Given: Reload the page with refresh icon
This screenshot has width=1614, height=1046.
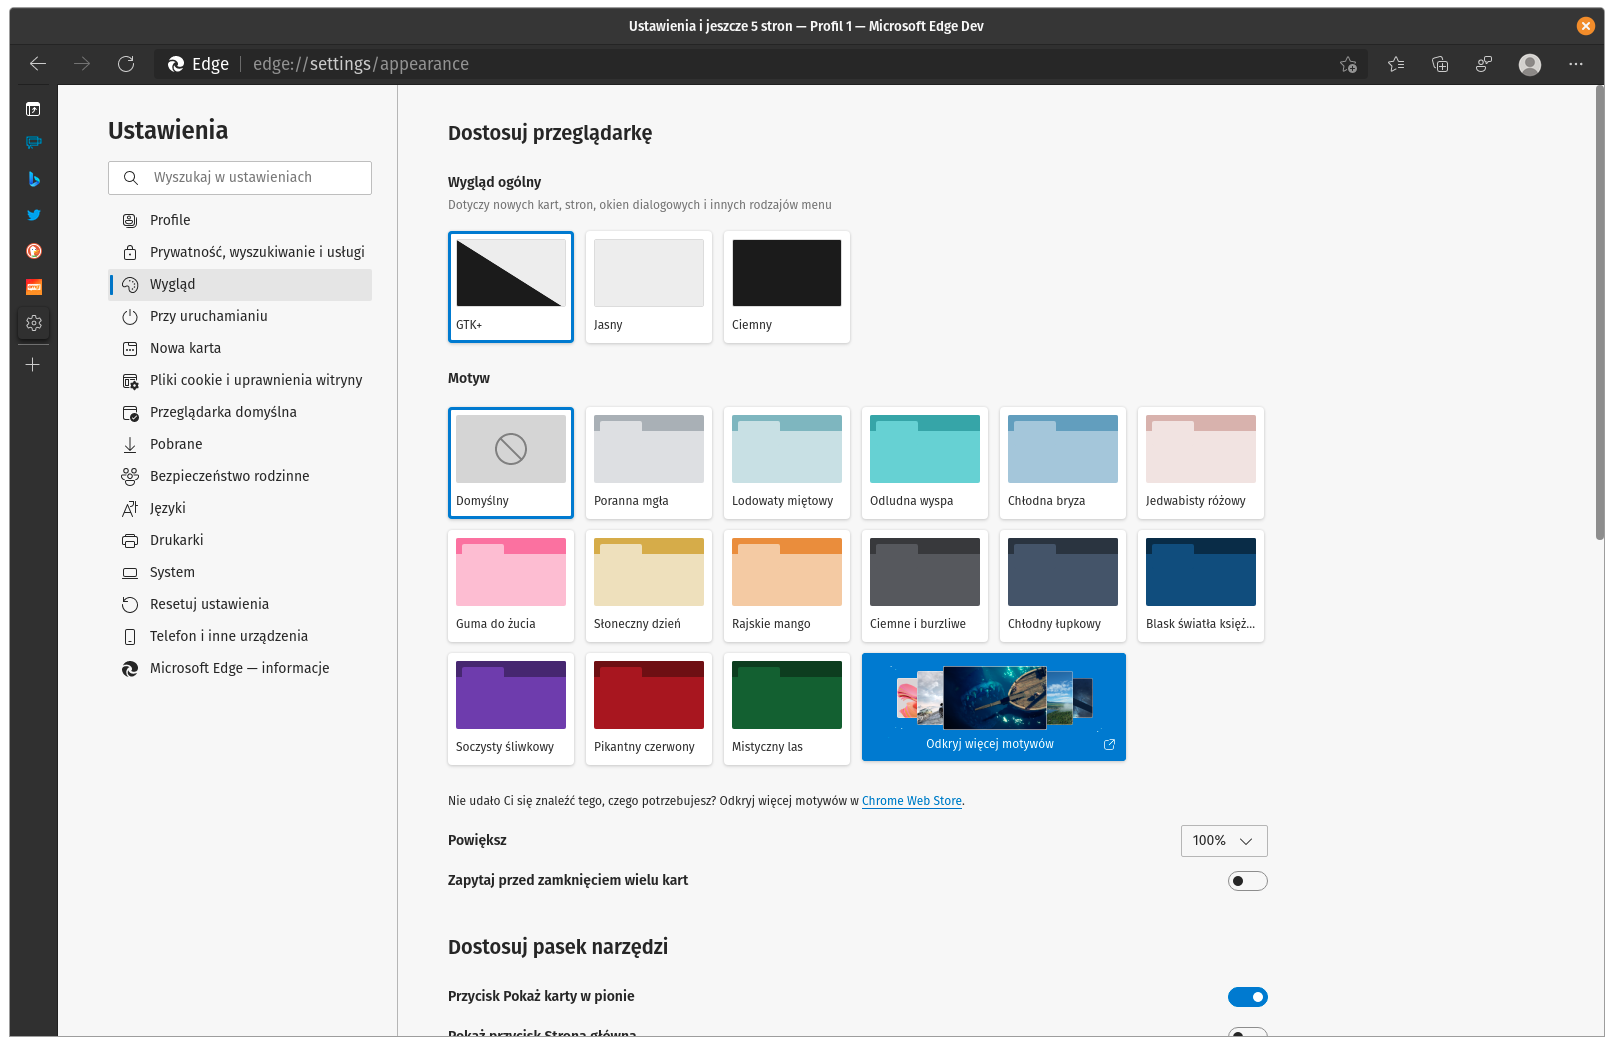Looking at the screenshot, I should click(126, 64).
